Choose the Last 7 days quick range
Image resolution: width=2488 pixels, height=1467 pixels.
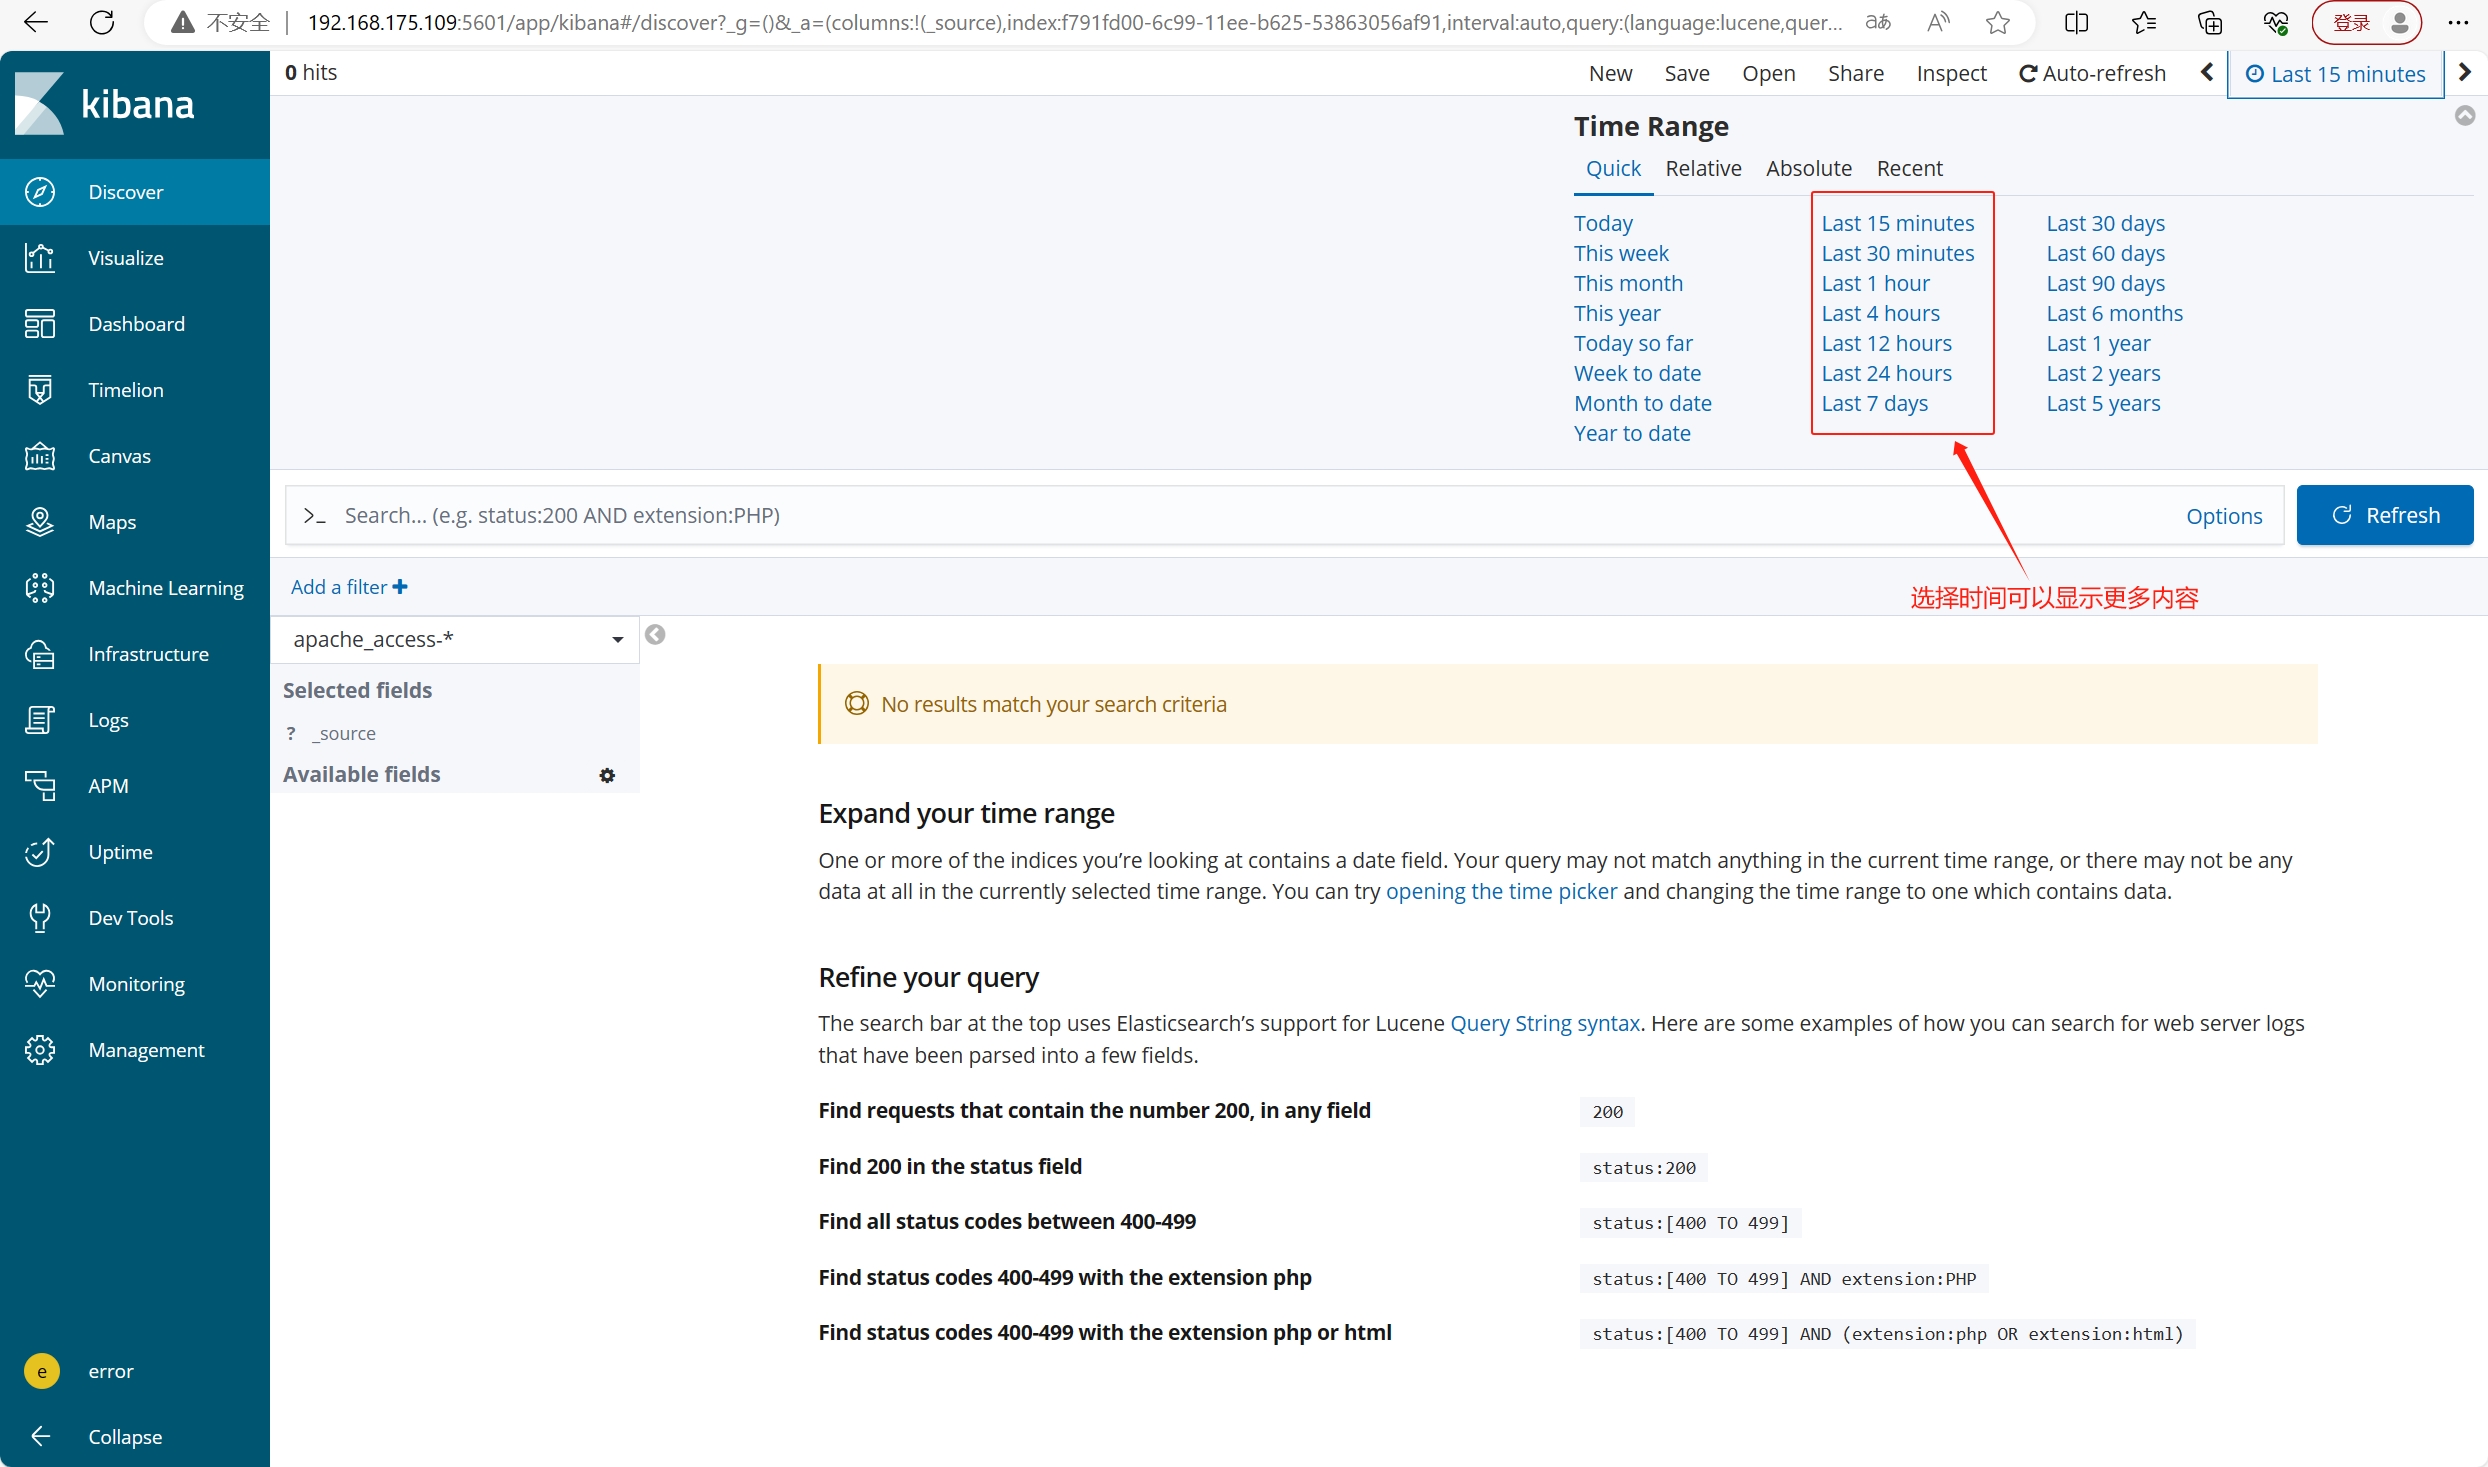pos(1874,403)
